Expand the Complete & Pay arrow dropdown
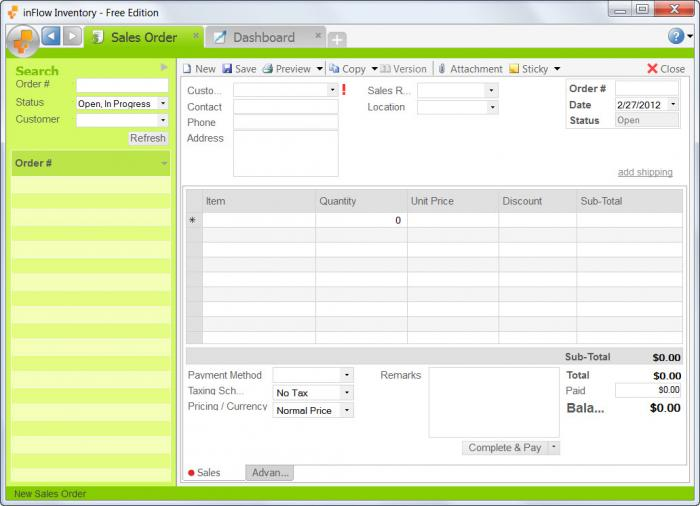Screen dimensions: 700x506 point(554,447)
